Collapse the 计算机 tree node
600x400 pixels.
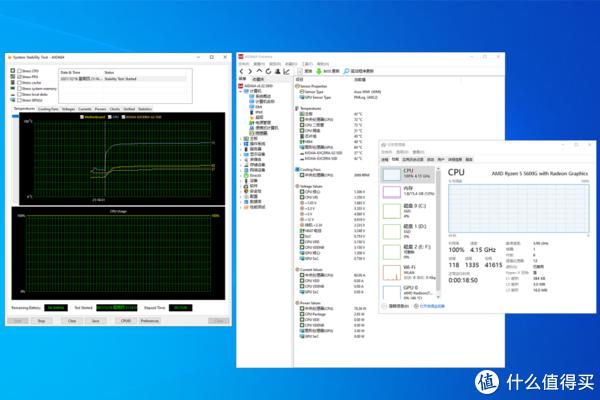click(x=241, y=91)
